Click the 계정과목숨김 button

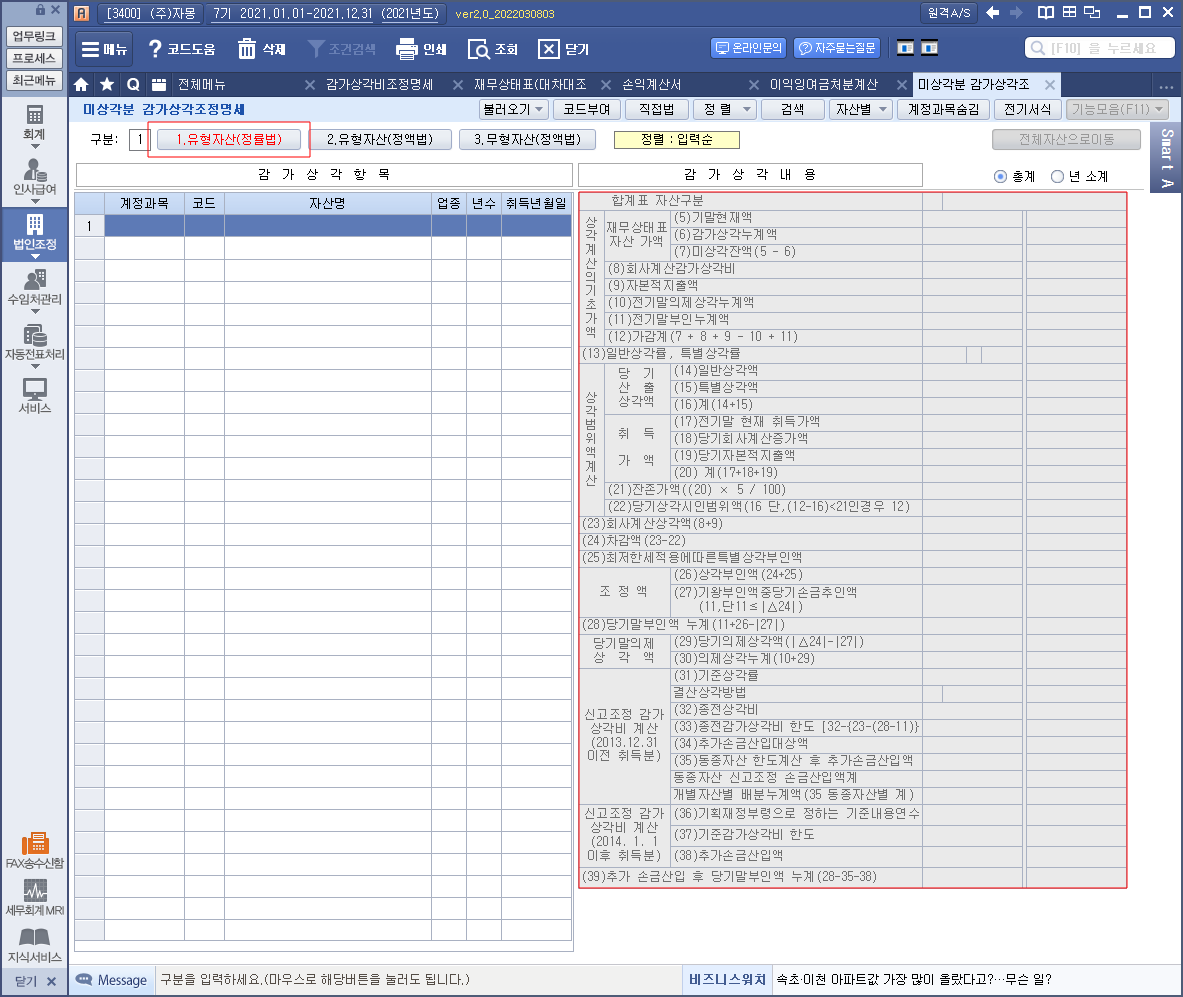(943, 109)
